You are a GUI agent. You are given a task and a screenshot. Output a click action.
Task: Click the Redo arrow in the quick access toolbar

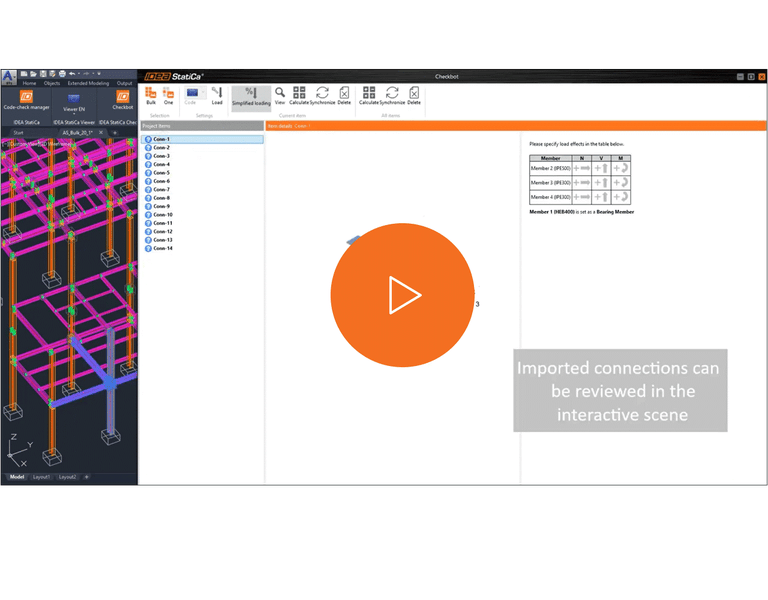click(86, 74)
